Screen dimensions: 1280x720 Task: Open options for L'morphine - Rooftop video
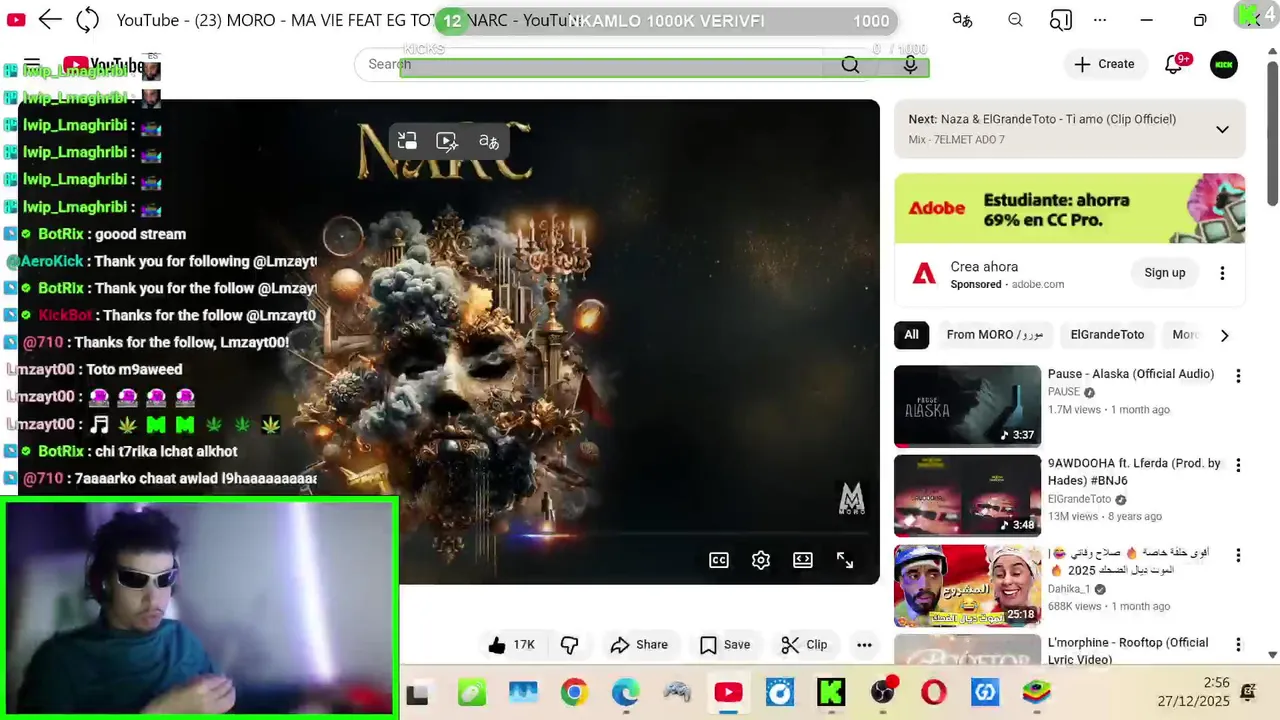(x=1238, y=645)
